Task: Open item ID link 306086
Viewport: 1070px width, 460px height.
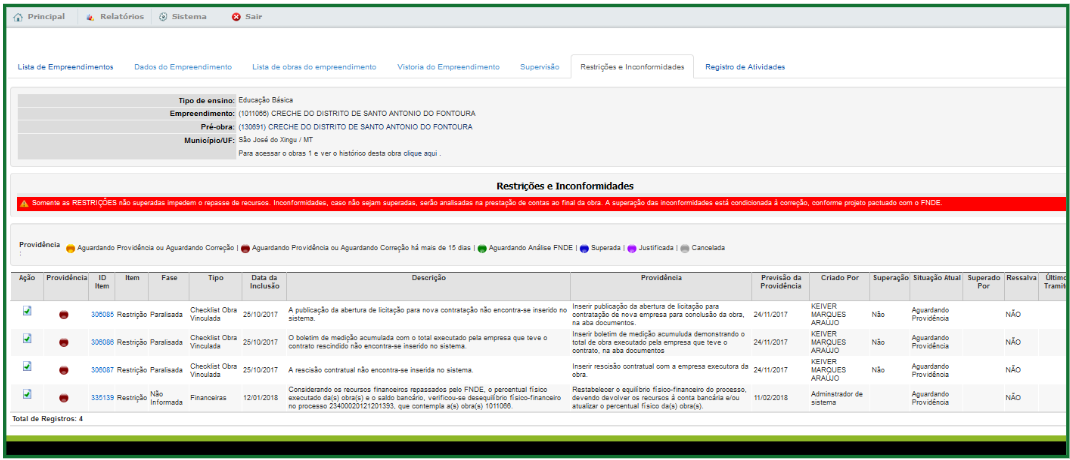Action: [102, 342]
